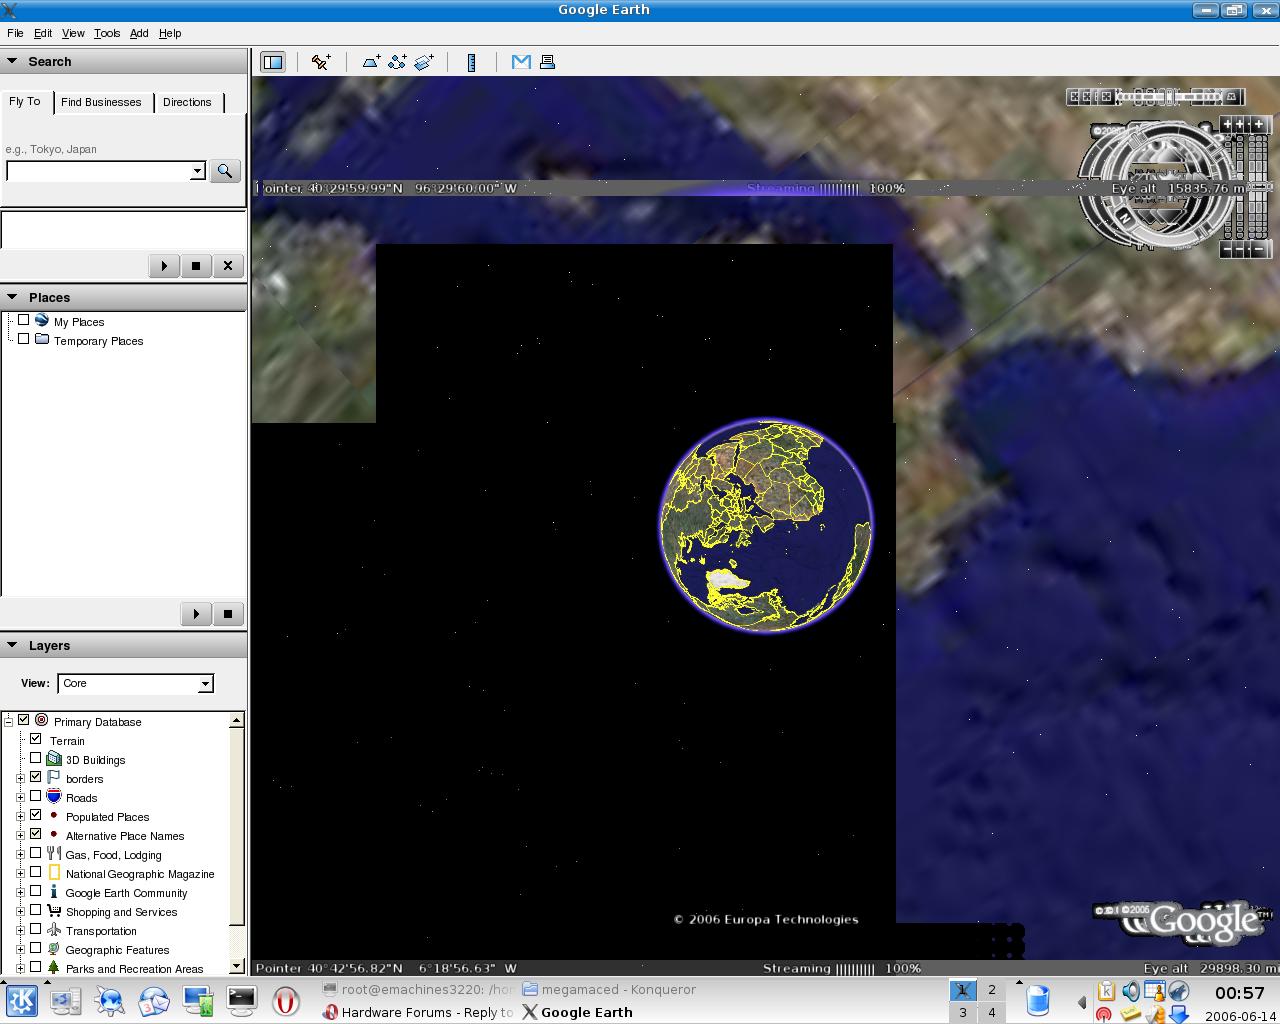1280x1024 pixels.
Task: Launch Opera from the KDE panel
Action: pyautogui.click(x=285, y=1000)
